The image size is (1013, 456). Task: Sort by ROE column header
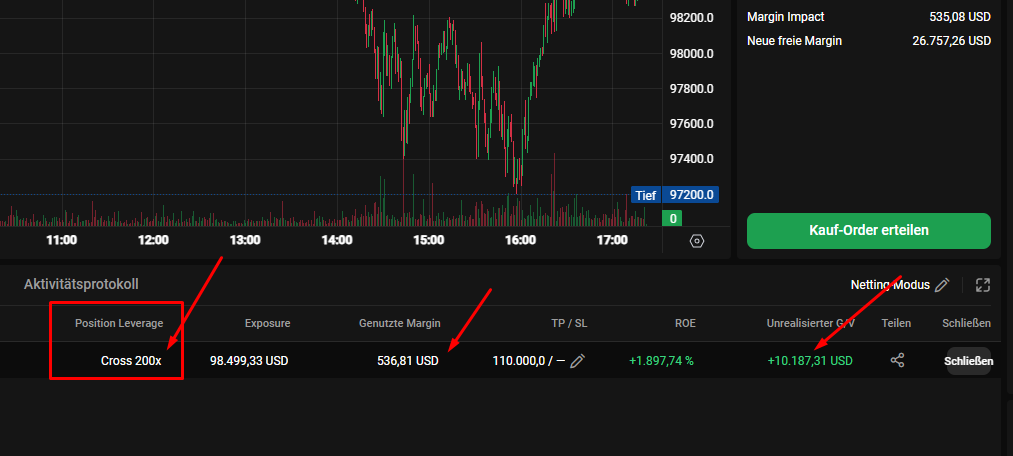coord(685,323)
